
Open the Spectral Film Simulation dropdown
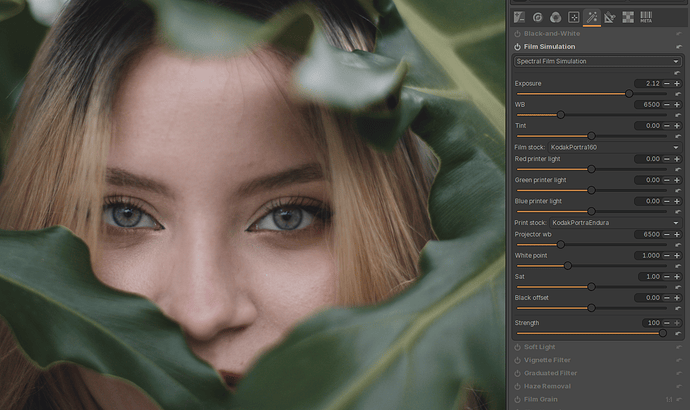click(x=597, y=62)
